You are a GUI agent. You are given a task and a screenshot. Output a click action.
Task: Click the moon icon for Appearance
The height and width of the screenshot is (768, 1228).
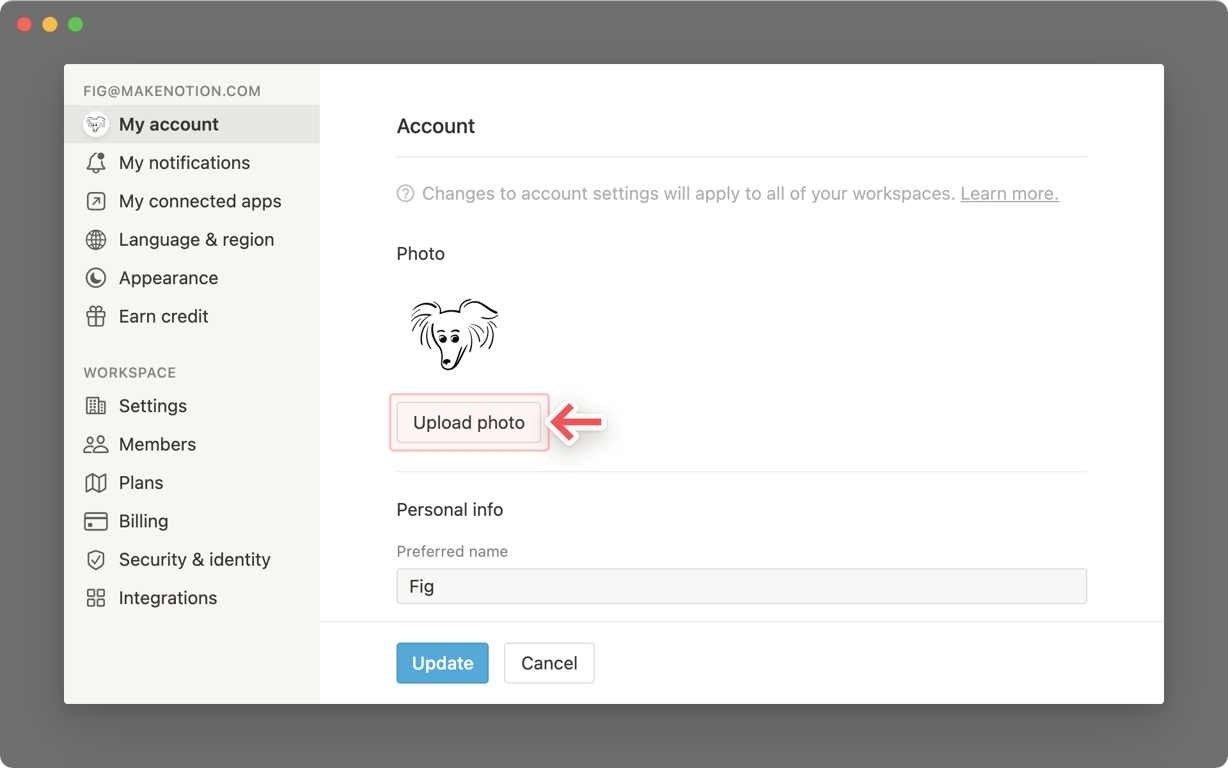(96, 278)
